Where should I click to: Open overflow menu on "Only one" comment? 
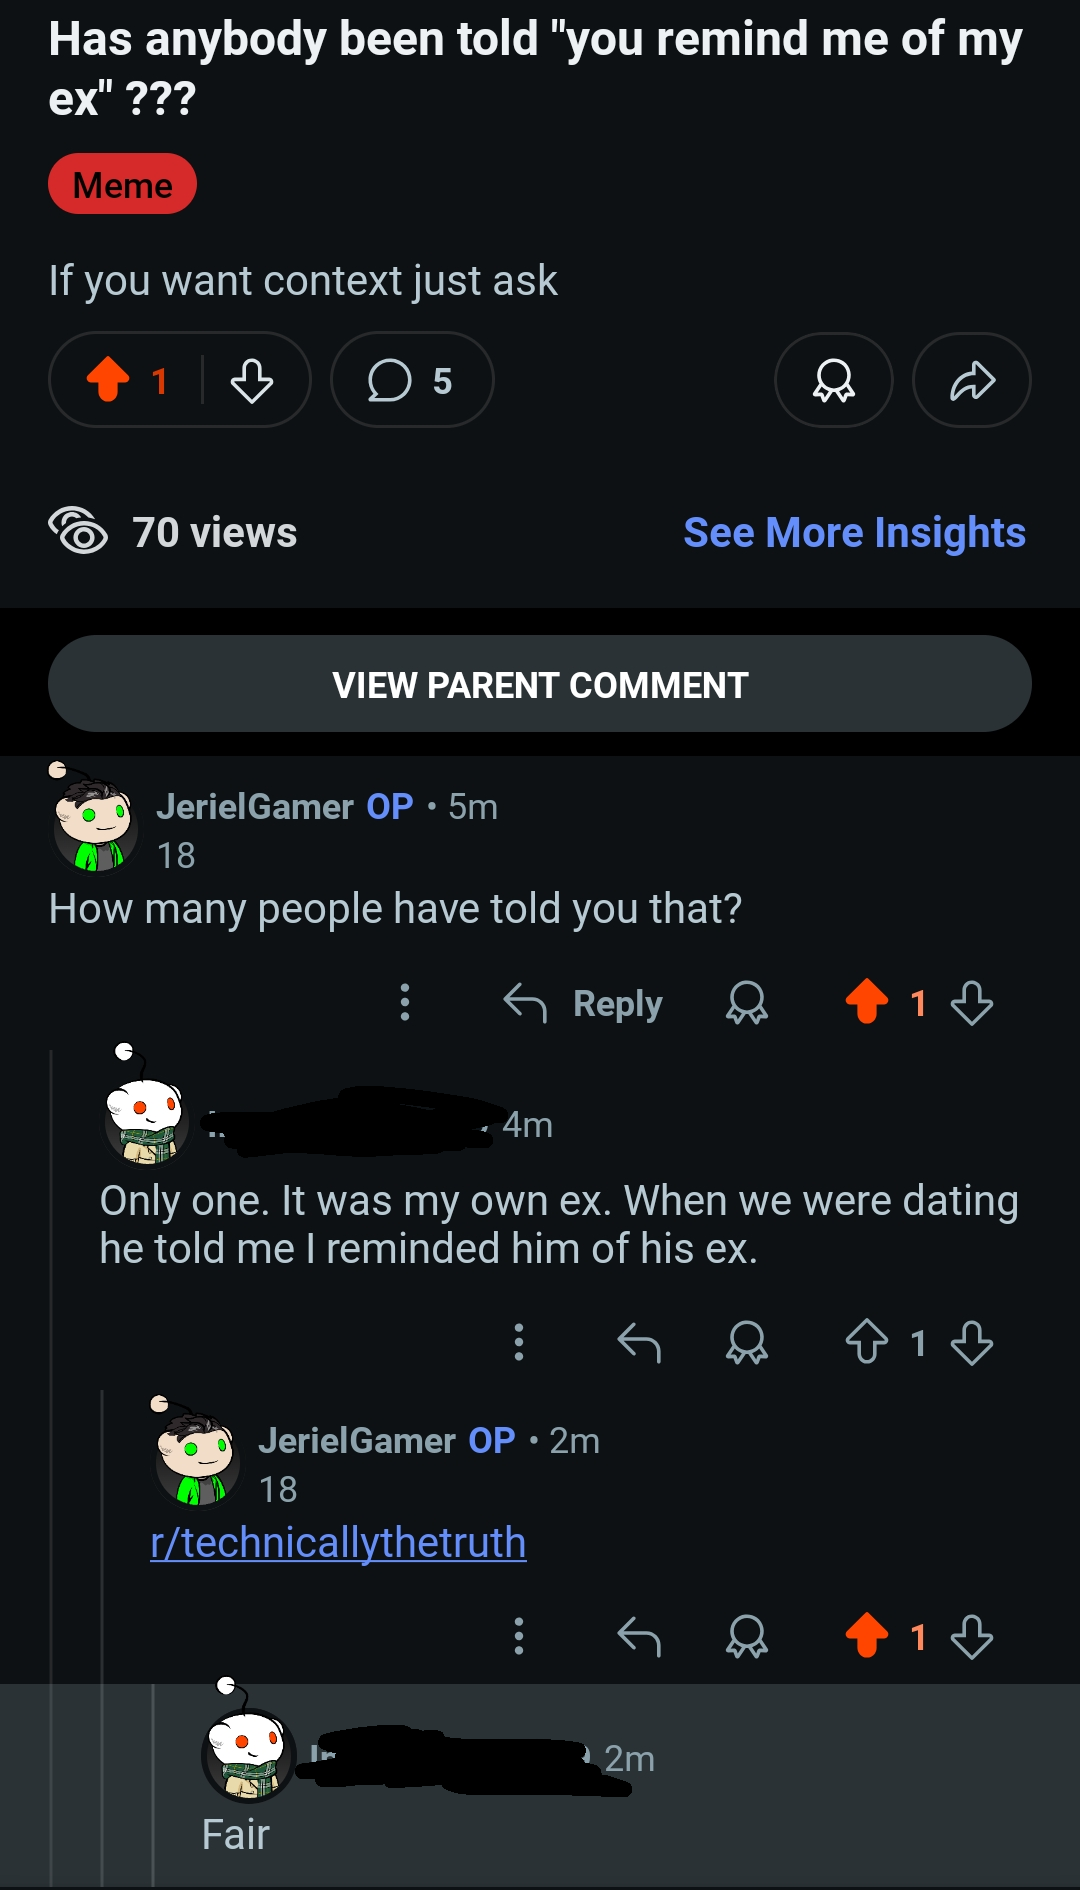pyautogui.click(x=518, y=1342)
